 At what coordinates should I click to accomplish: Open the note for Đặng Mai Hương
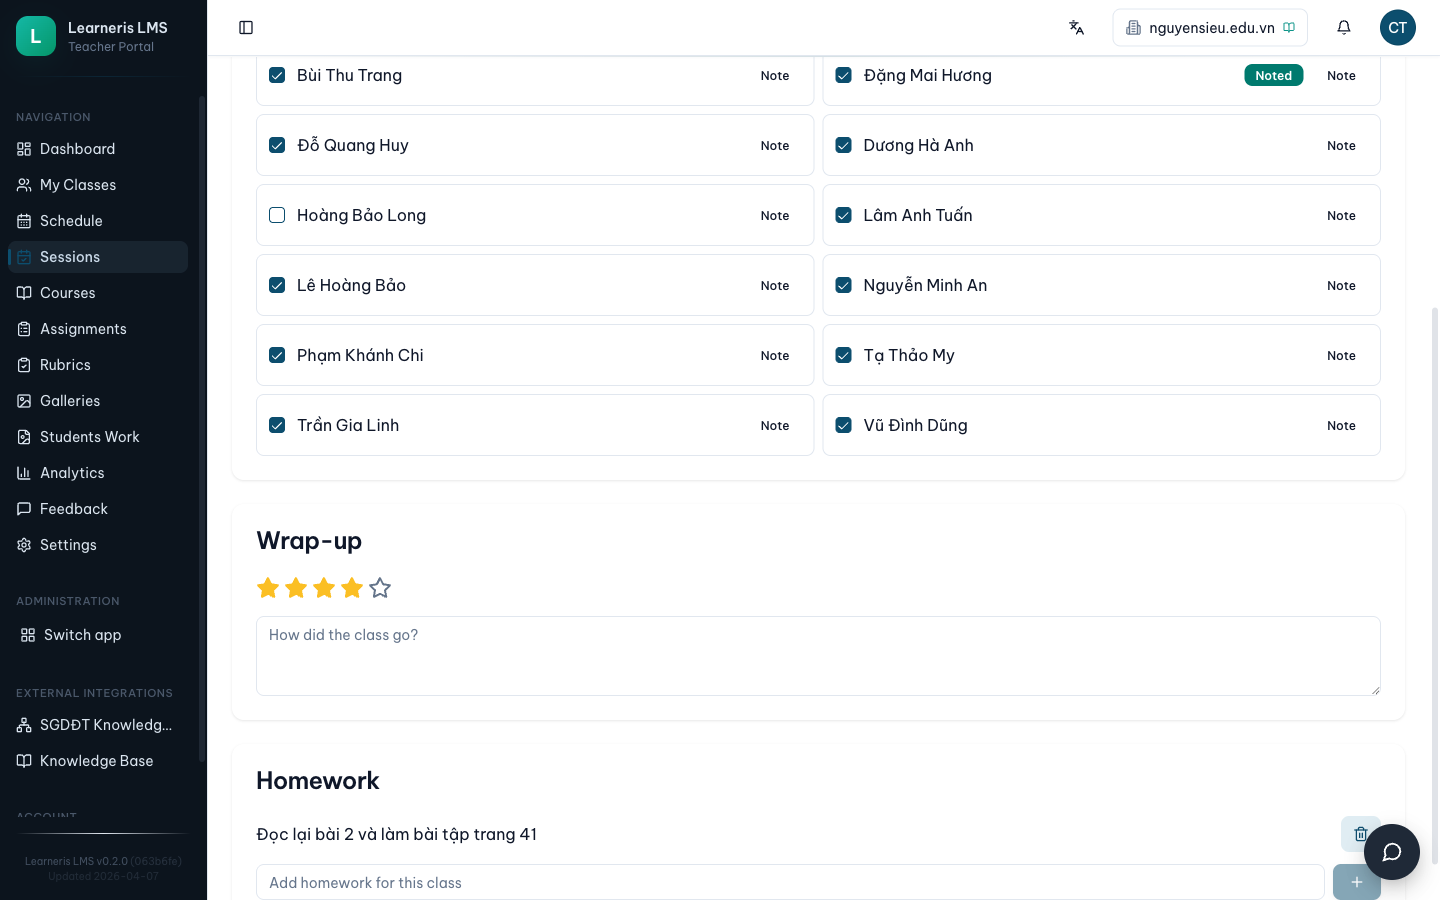pyautogui.click(x=1341, y=75)
